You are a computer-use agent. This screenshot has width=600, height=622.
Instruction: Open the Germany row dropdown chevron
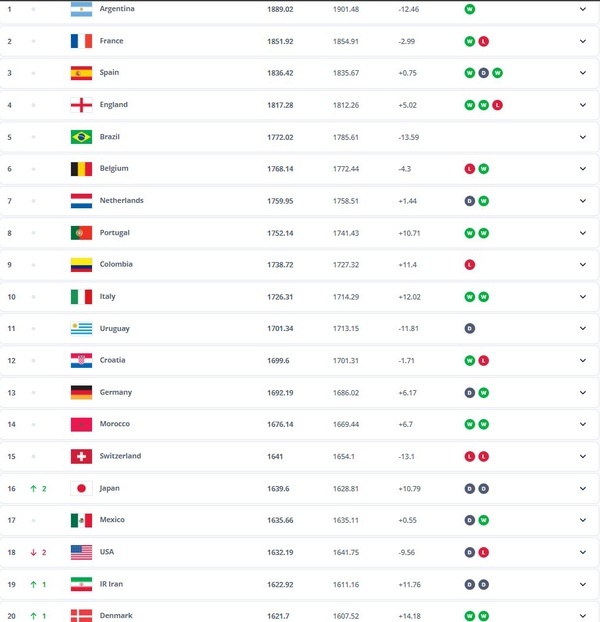583,392
